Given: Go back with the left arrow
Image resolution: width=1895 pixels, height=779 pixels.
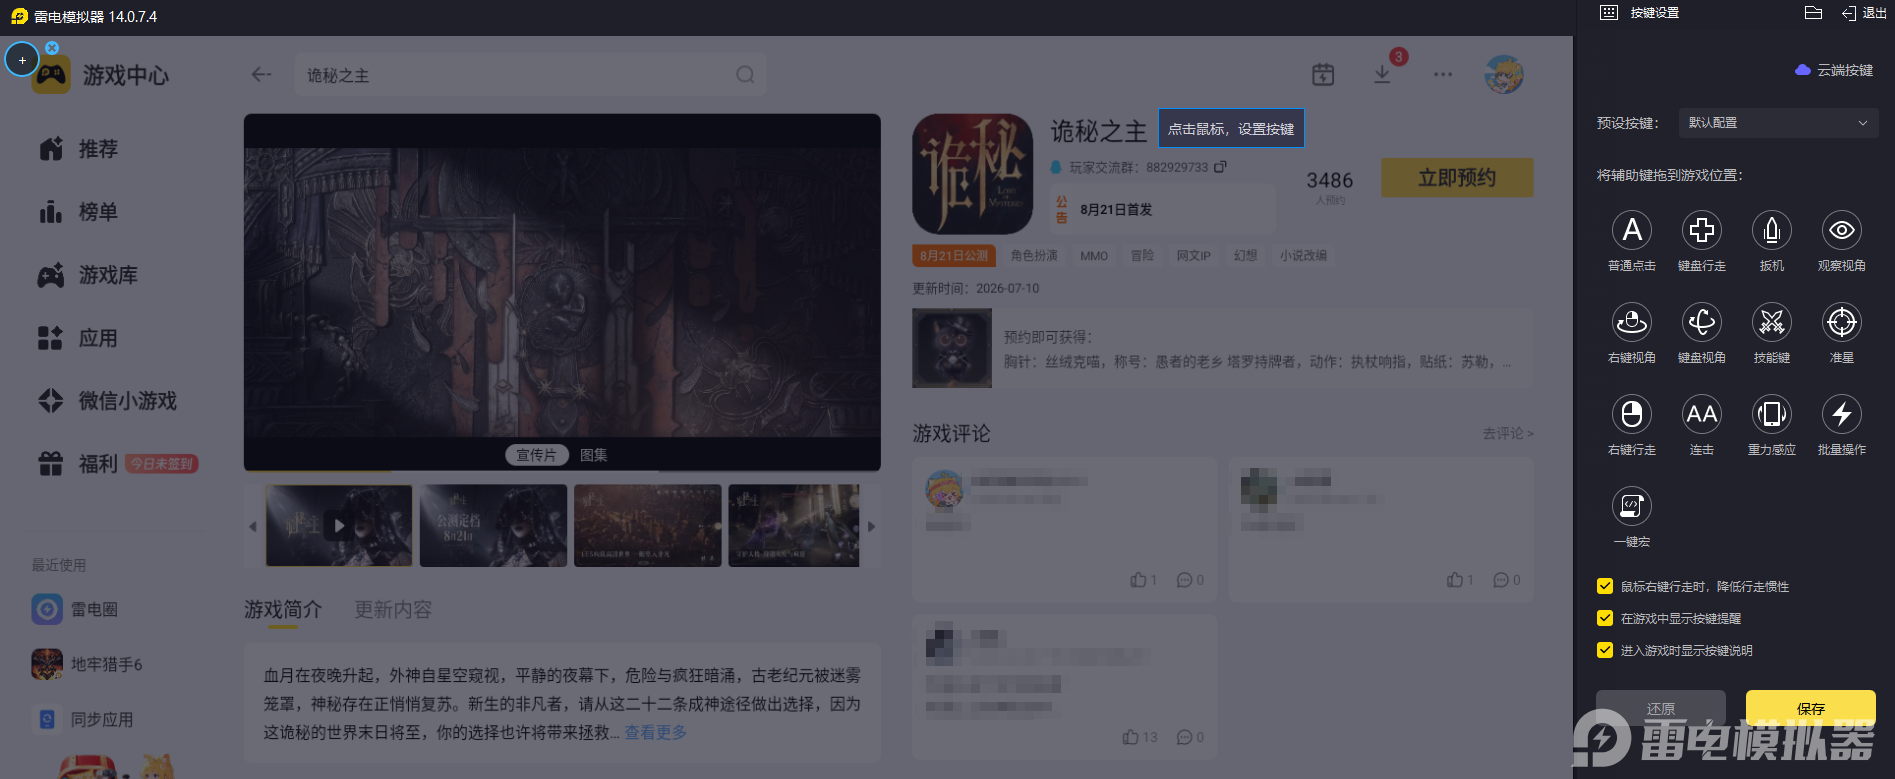Looking at the screenshot, I should point(261,74).
